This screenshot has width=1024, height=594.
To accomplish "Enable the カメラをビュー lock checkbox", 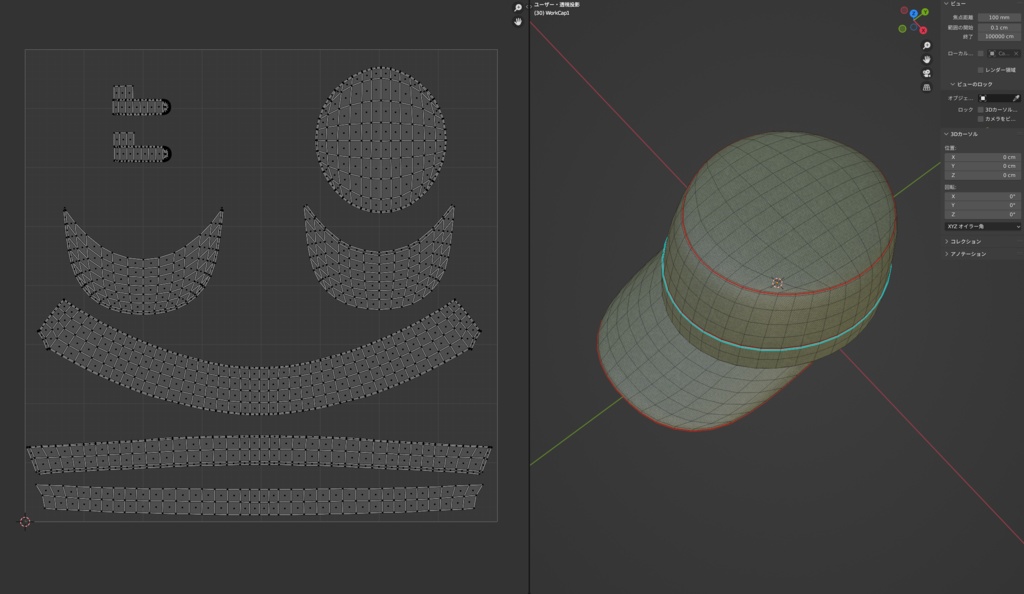I will (980, 119).
